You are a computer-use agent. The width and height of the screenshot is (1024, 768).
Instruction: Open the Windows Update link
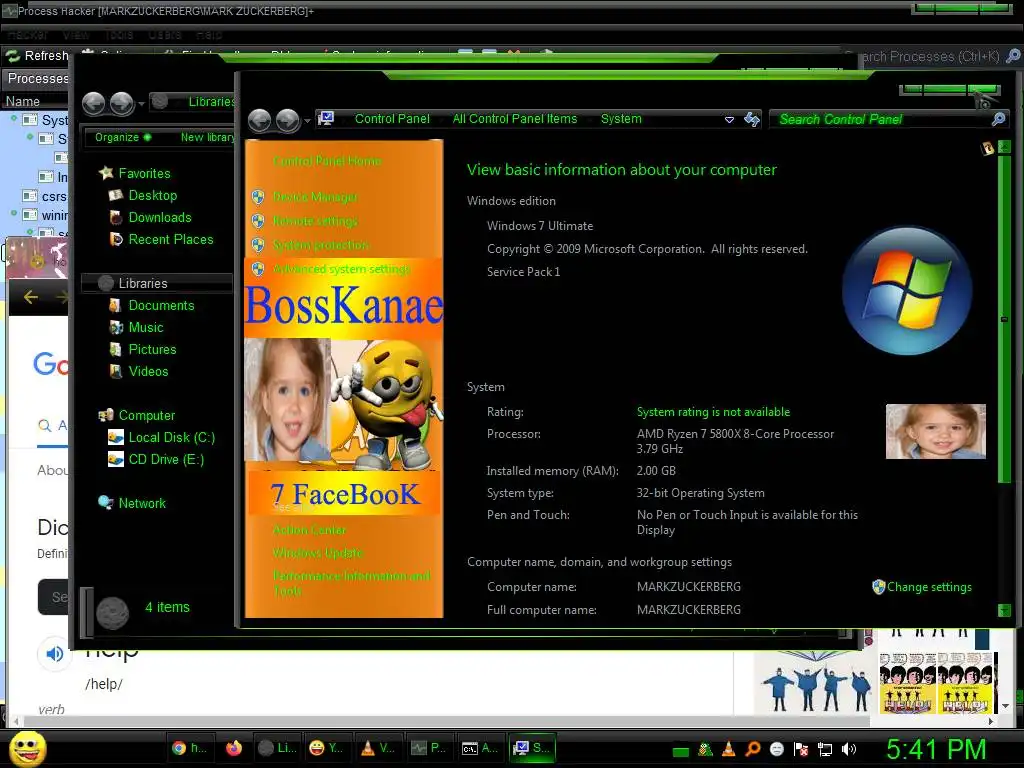[317, 552]
